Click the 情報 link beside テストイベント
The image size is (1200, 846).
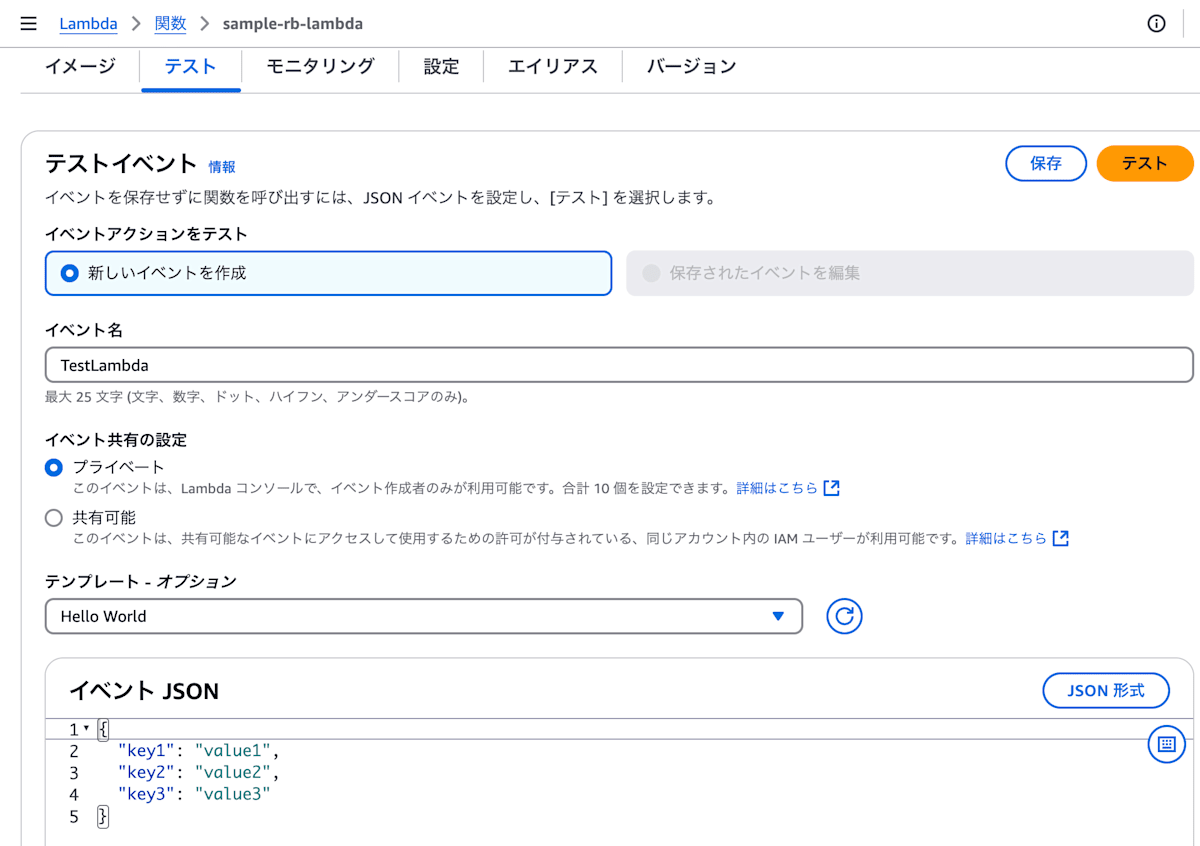[x=222, y=167]
